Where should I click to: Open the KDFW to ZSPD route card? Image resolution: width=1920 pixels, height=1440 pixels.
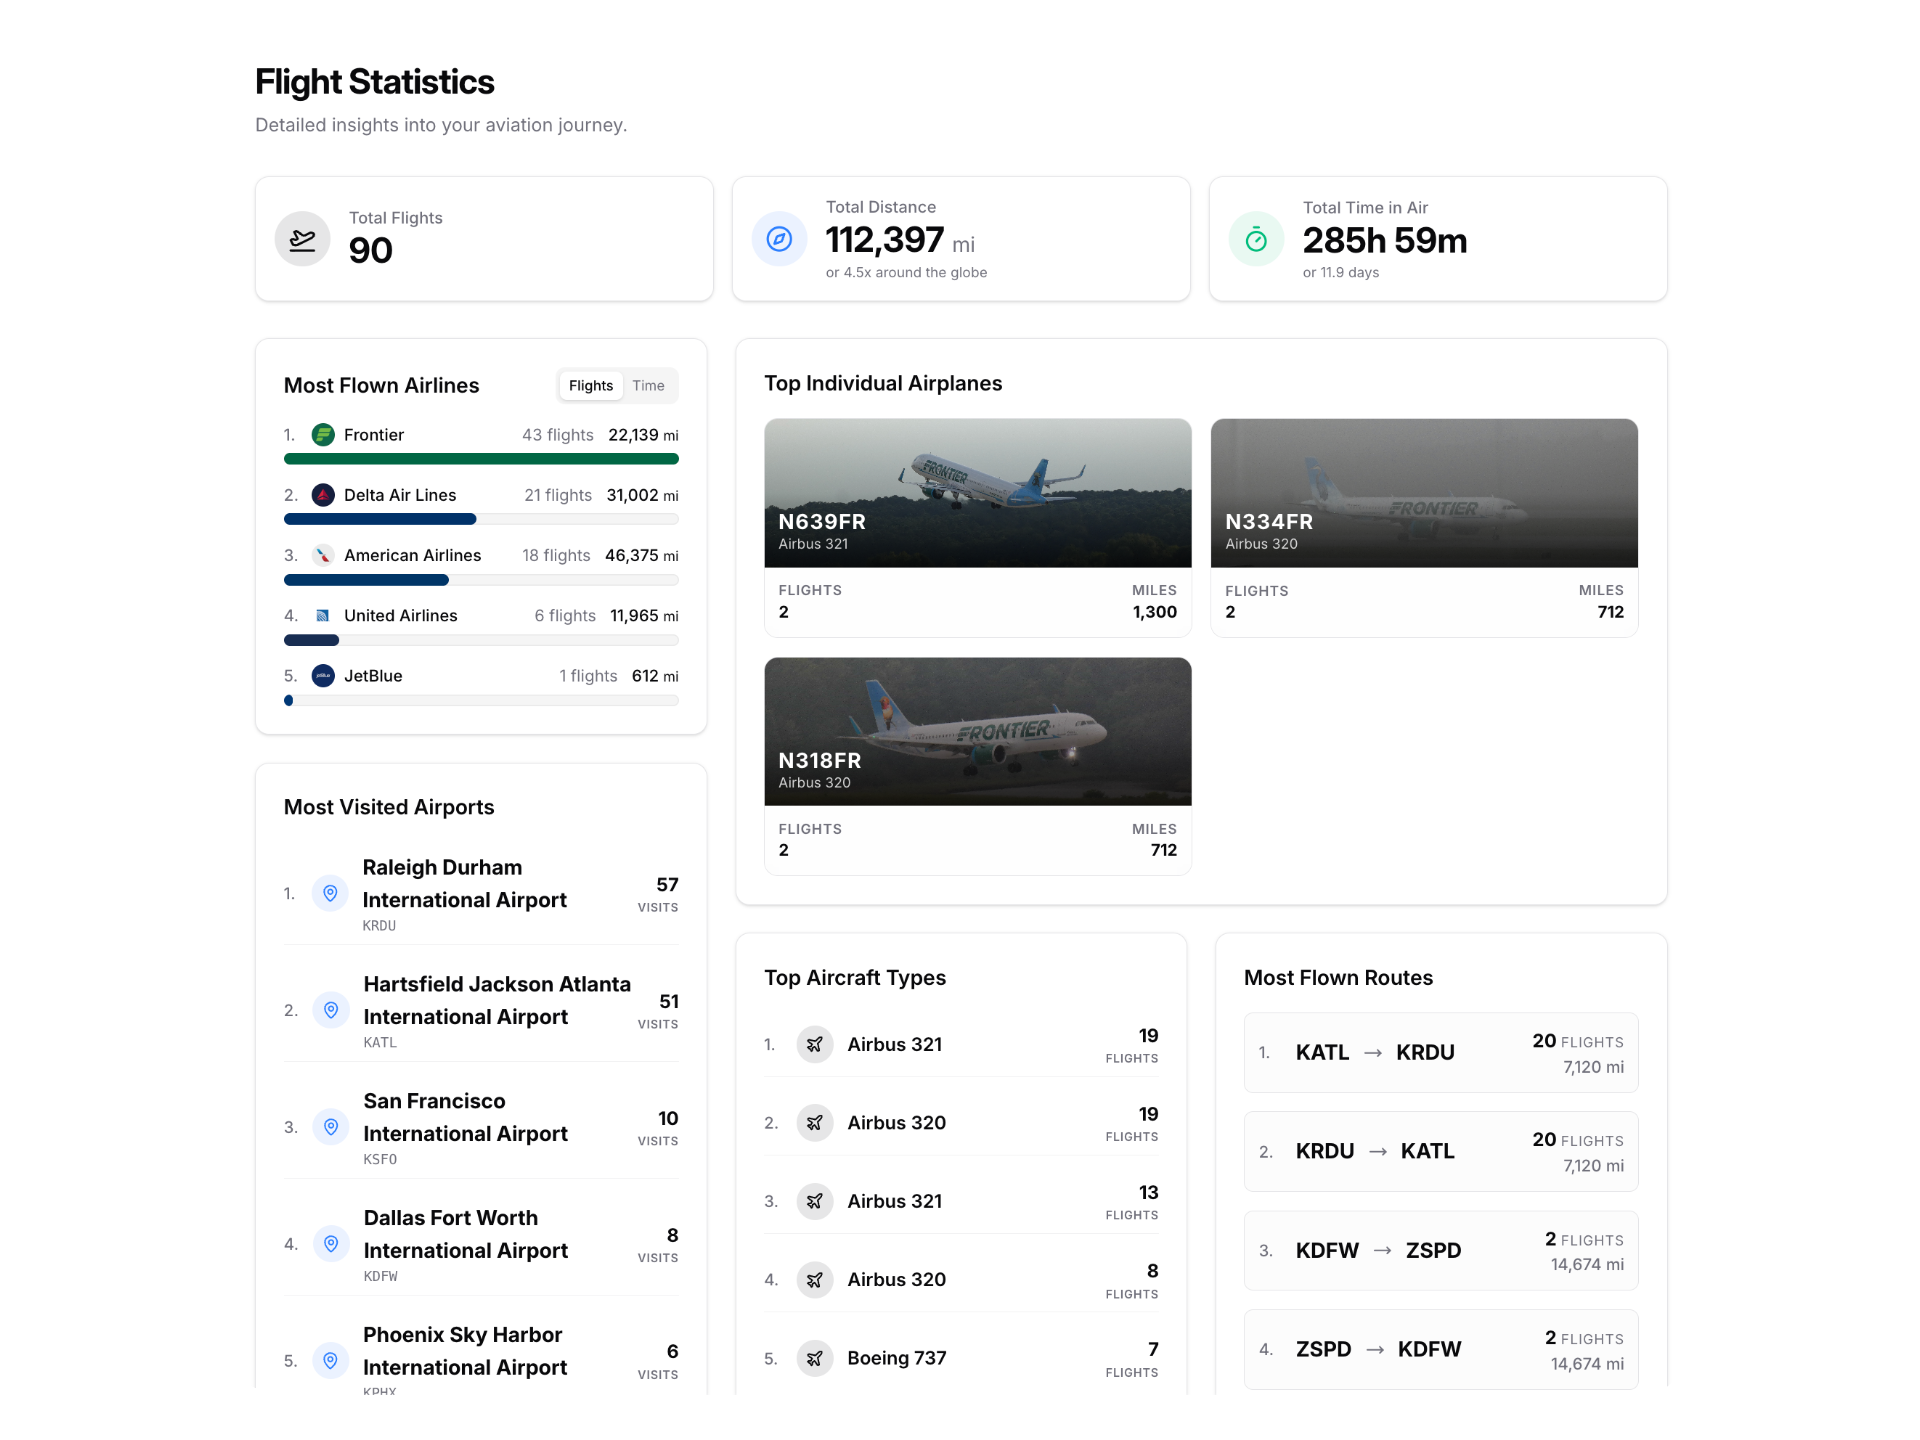[1441, 1251]
